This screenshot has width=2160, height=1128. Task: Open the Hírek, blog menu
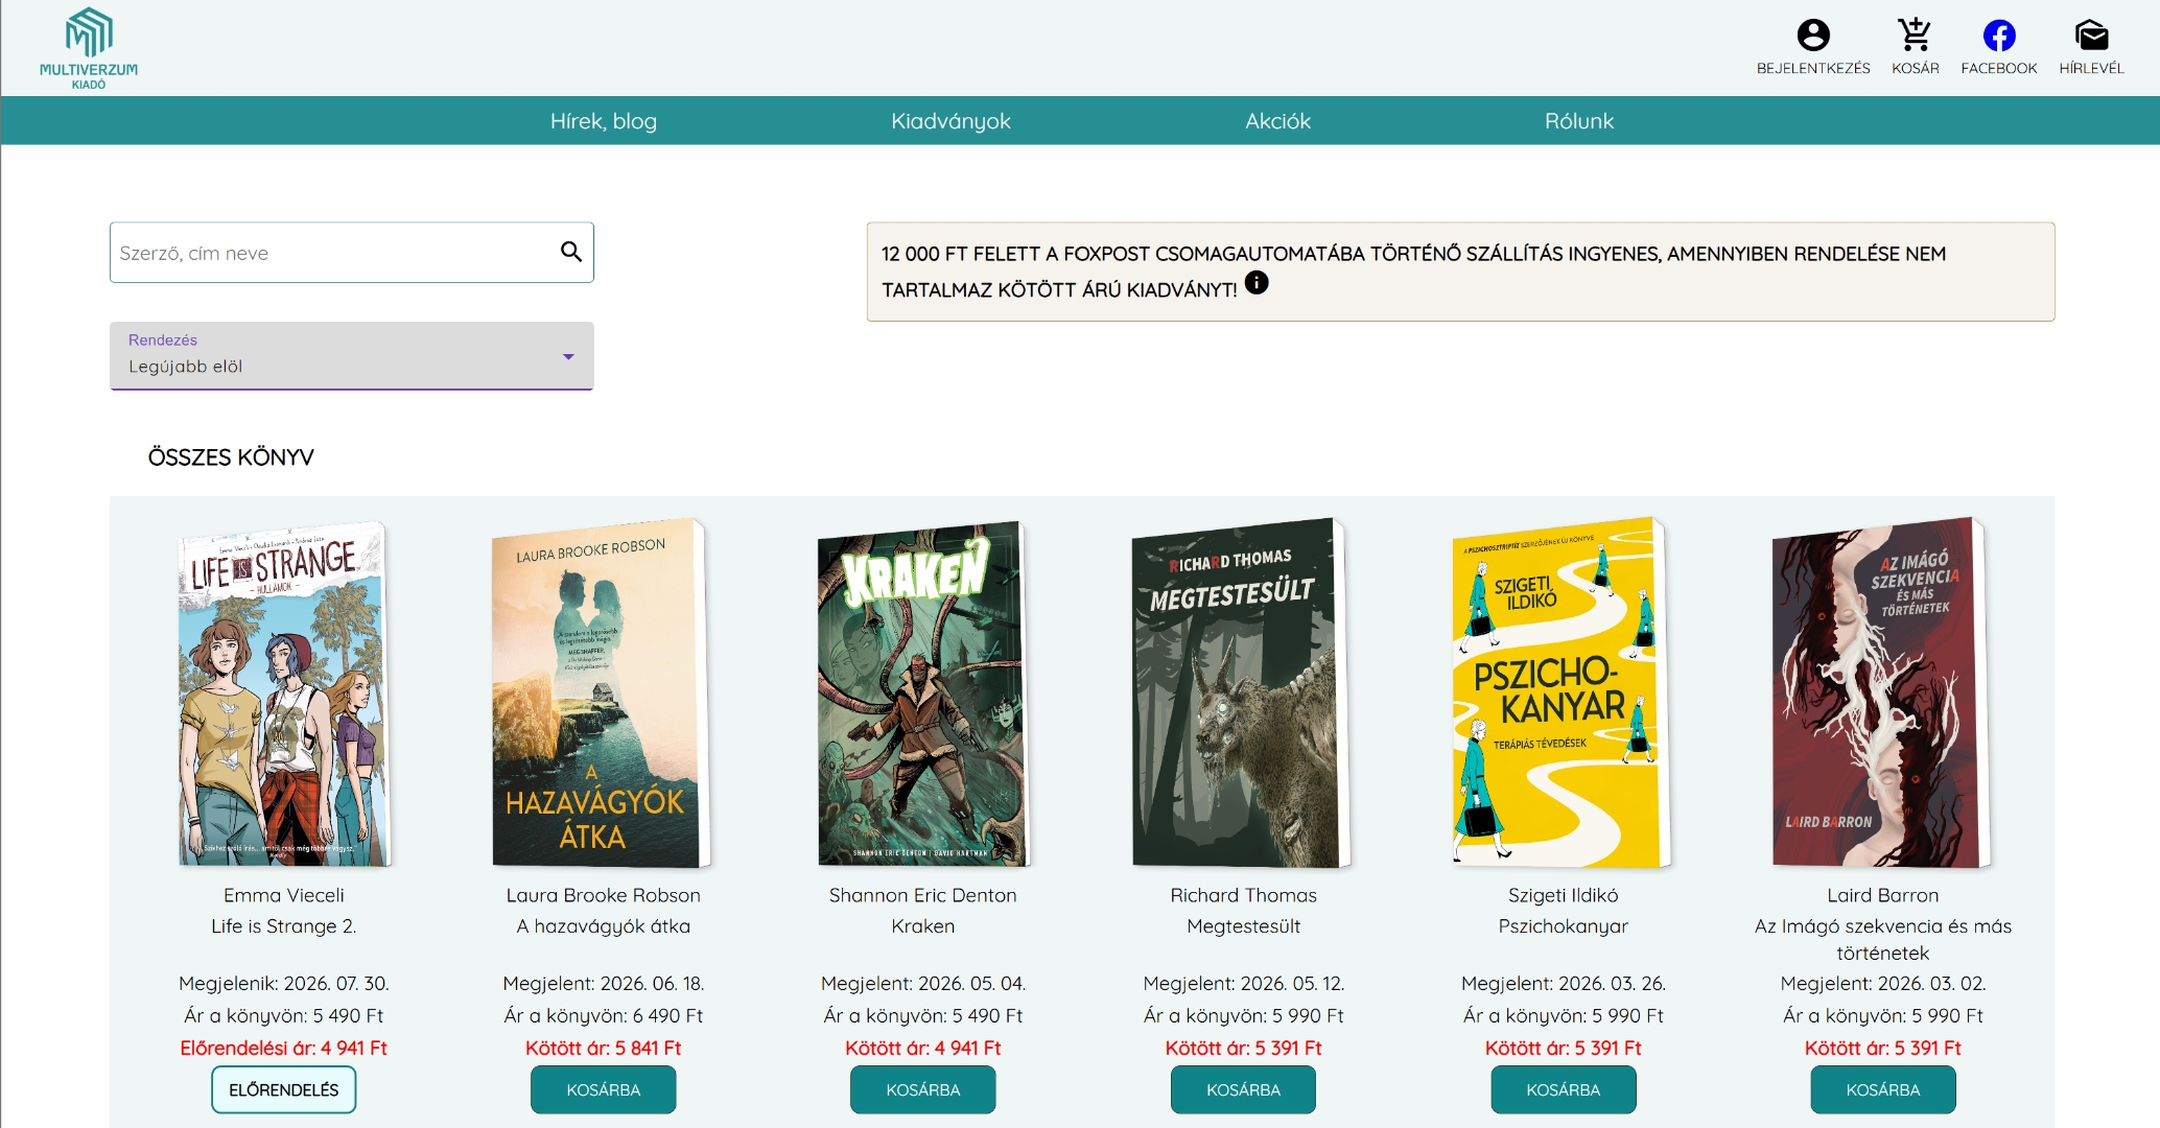tap(603, 121)
